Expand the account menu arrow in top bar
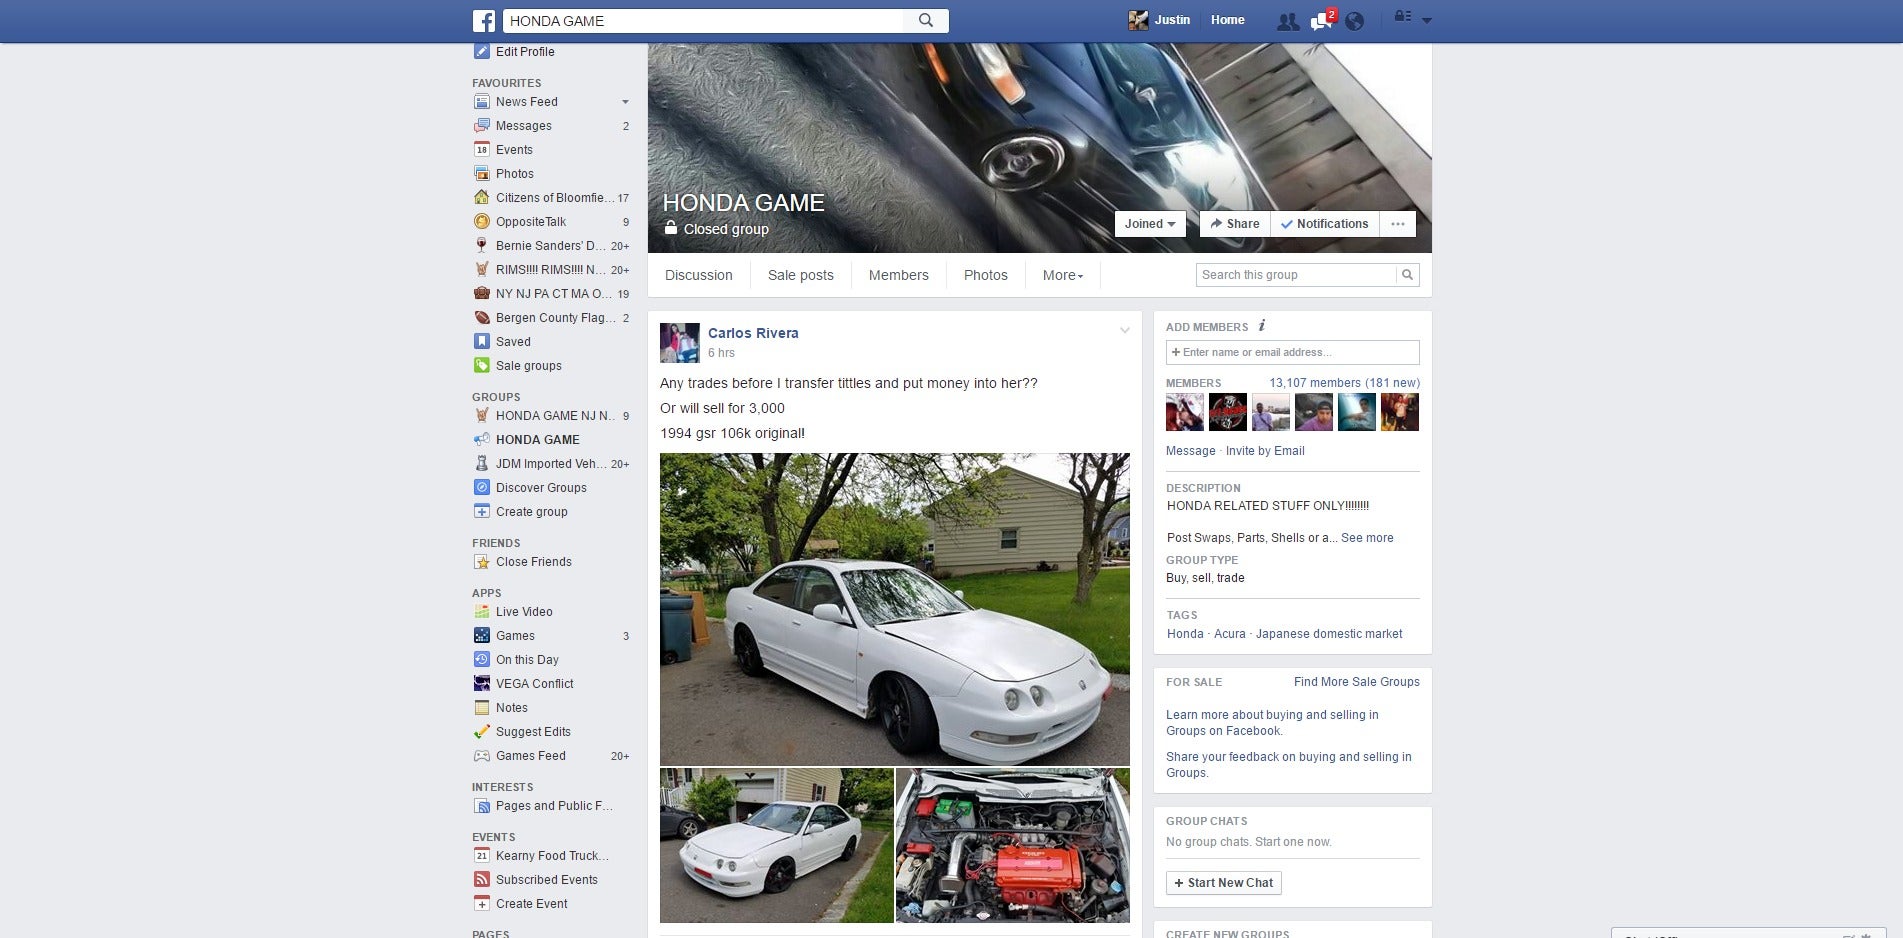This screenshot has width=1903, height=938. coord(1427,20)
